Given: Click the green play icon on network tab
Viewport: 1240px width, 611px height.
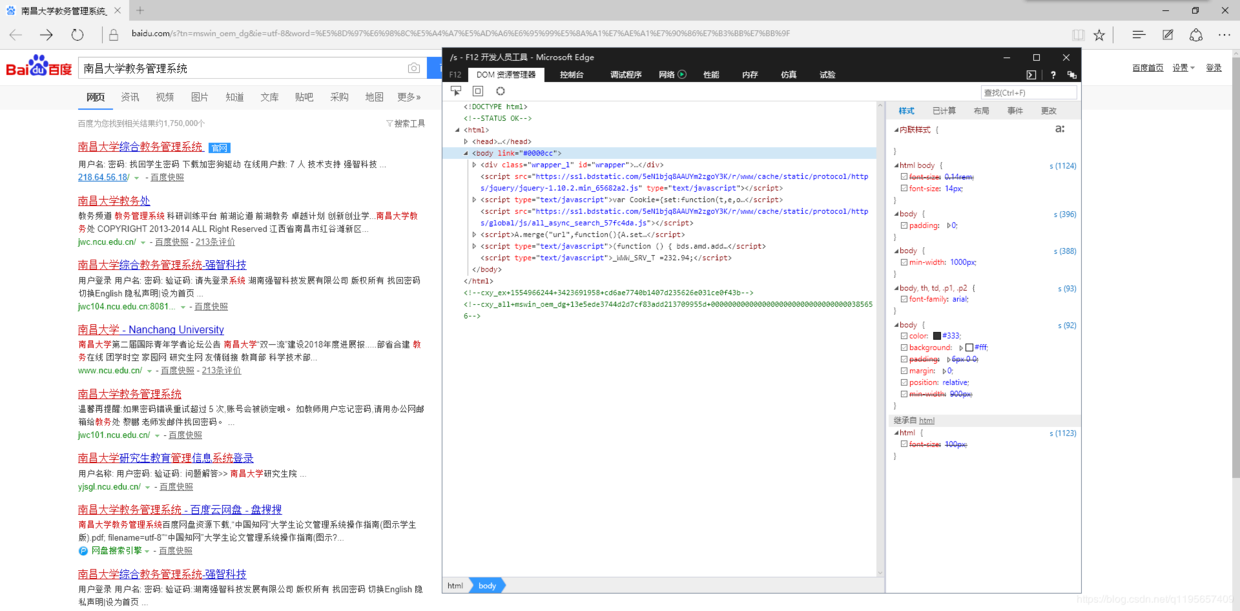Looking at the screenshot, I should pos(682,74).
